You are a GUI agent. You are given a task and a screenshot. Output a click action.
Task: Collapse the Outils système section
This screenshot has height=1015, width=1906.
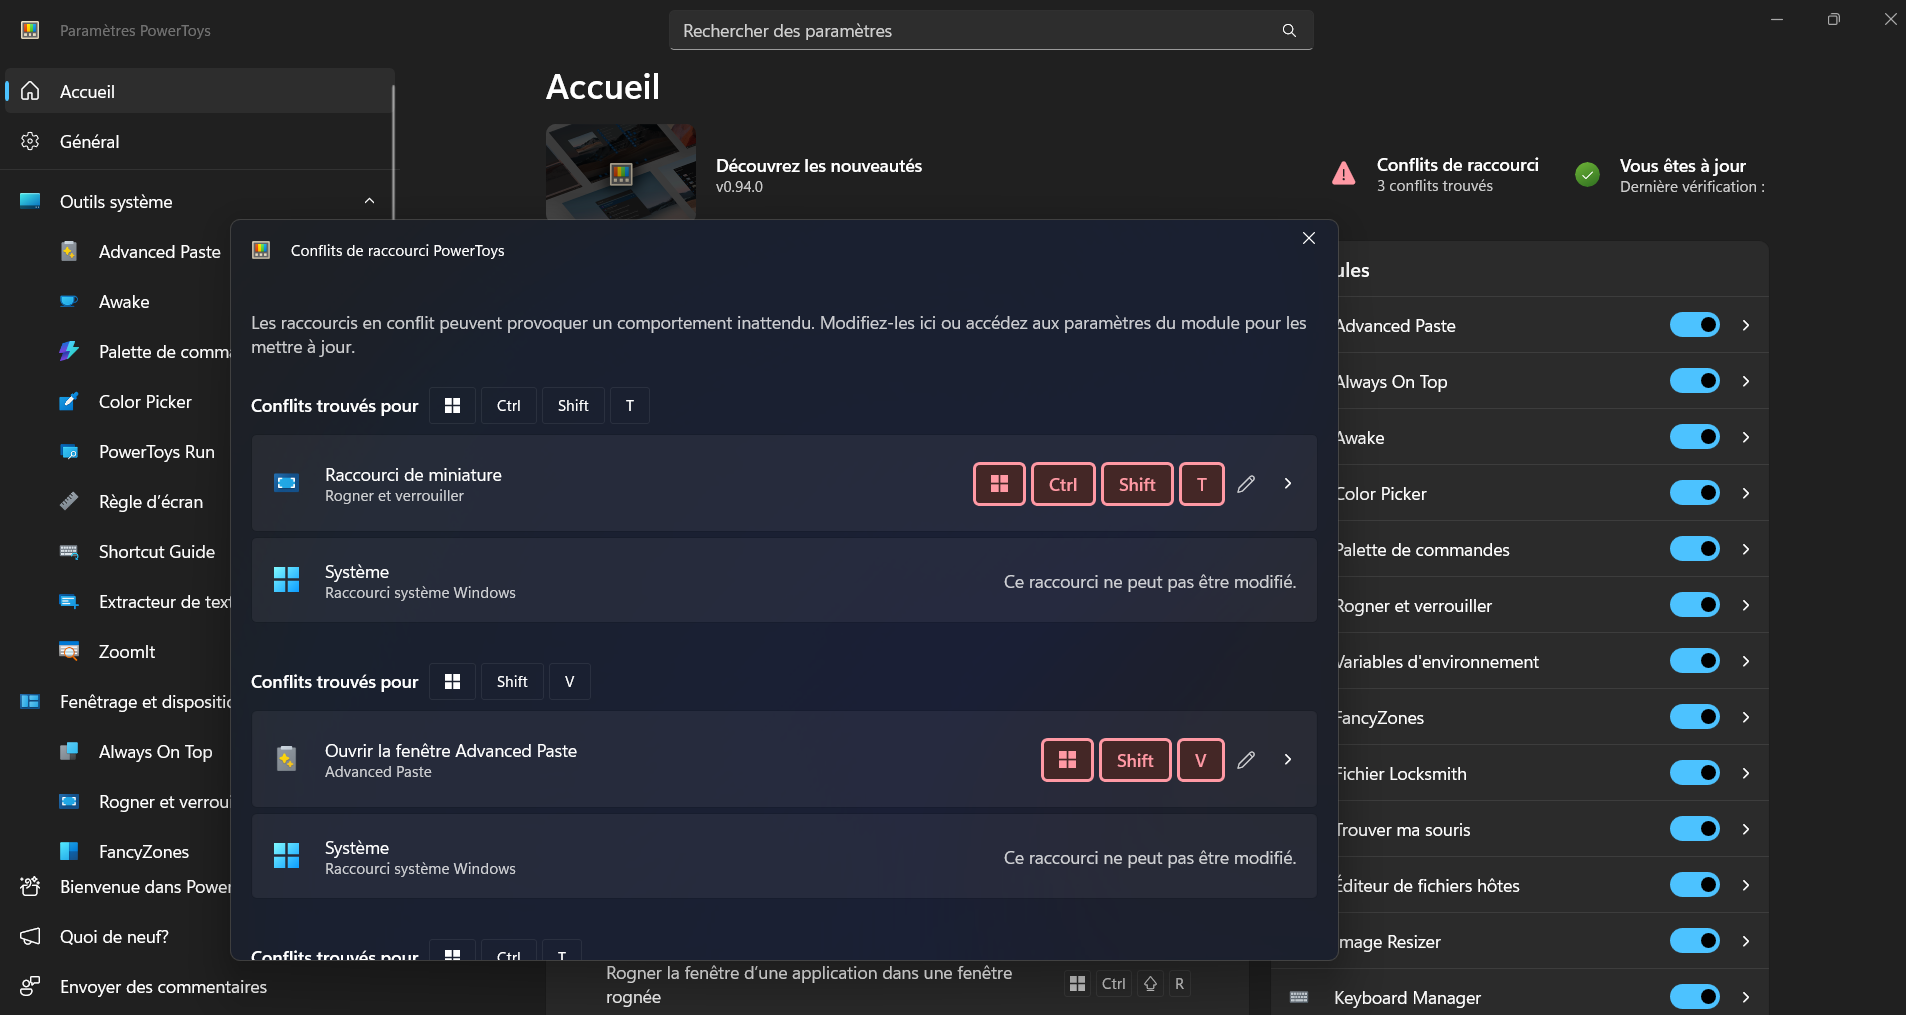369,201
